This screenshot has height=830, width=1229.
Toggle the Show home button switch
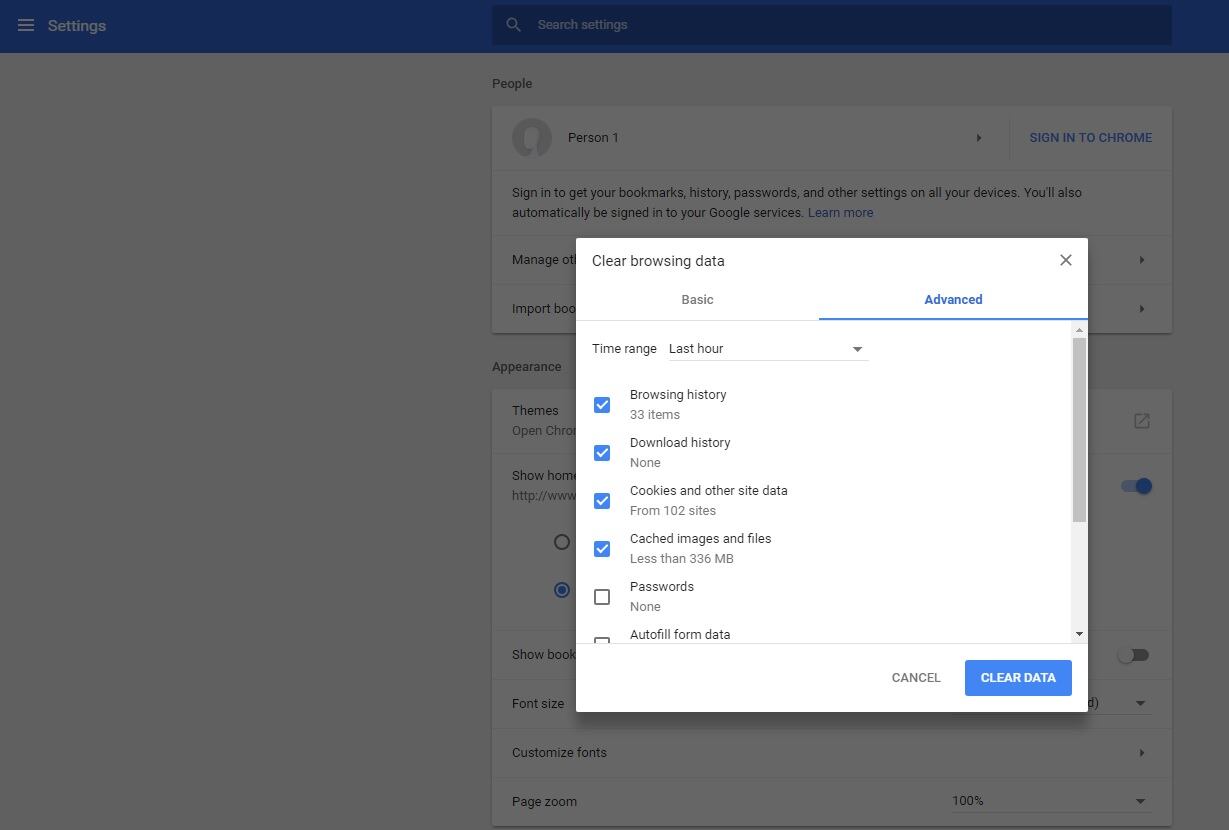[1135, 486]
